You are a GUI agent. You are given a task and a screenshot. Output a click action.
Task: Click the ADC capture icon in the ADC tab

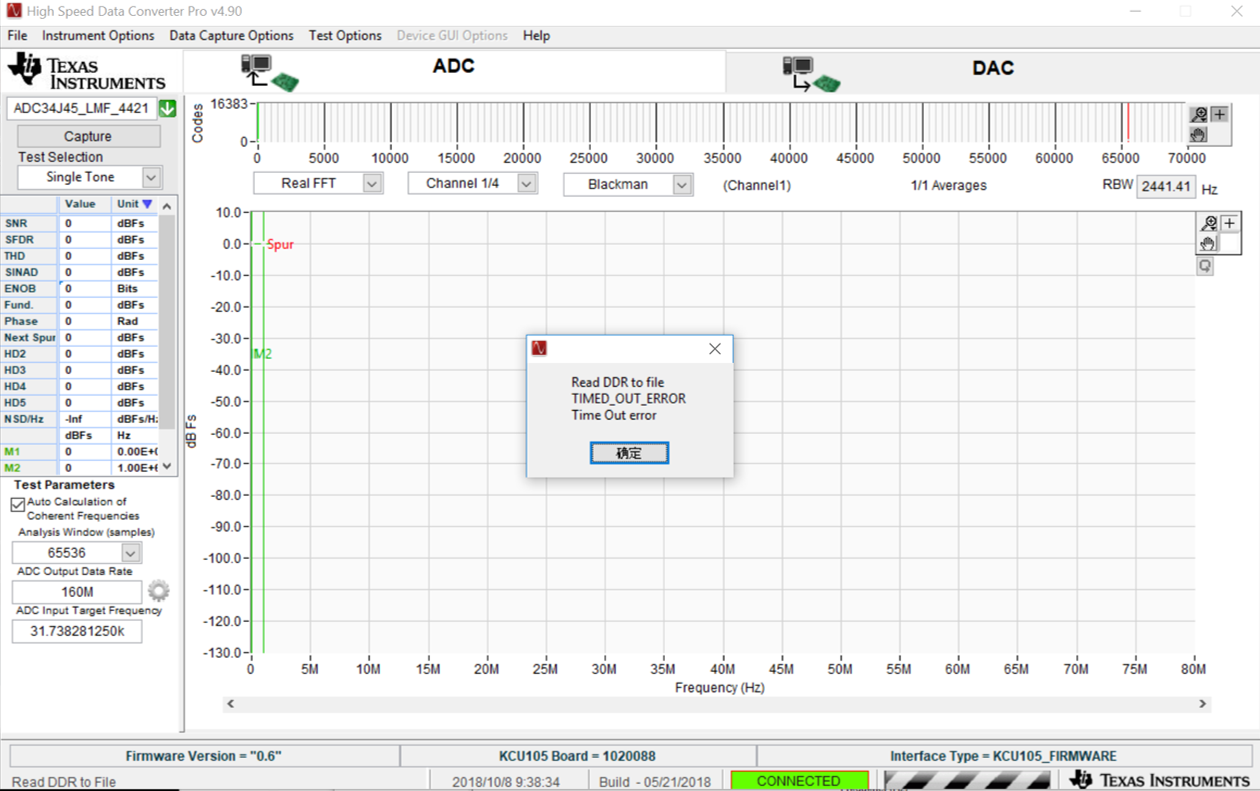coord(269,72)
